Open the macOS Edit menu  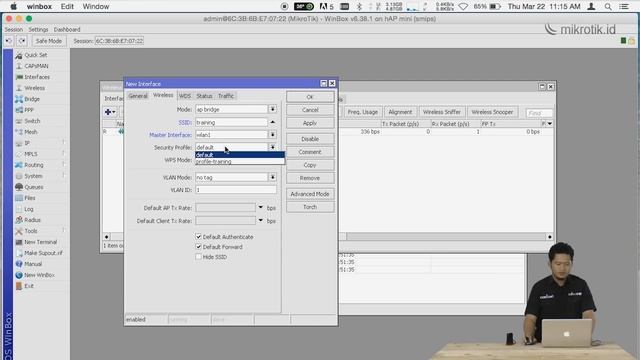(67, 7)
